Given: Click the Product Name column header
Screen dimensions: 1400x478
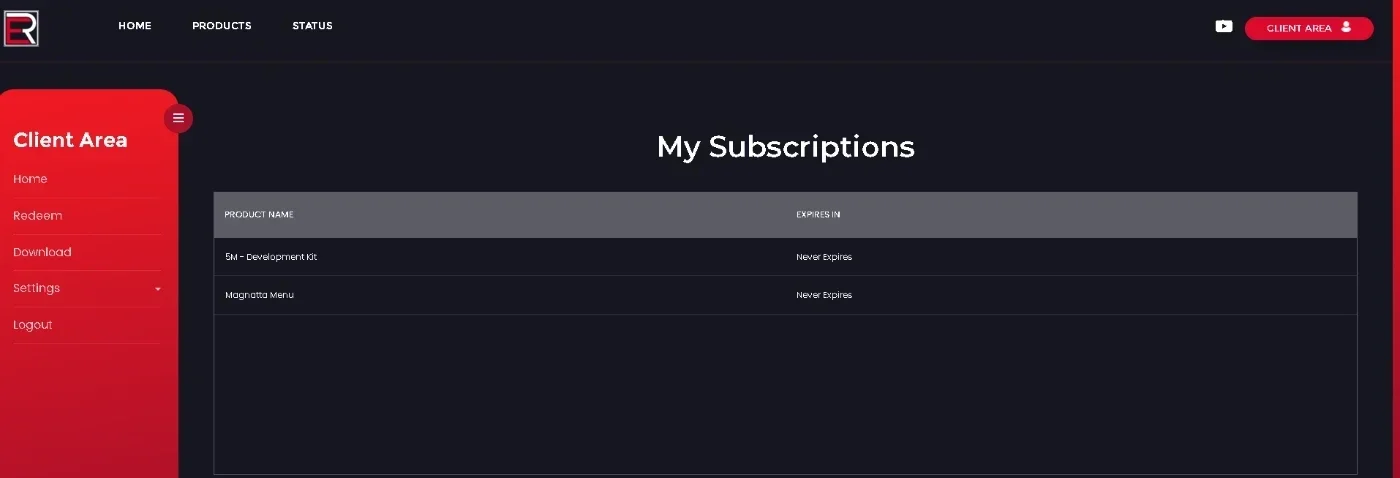Looking at the screenshot, I should point(259,215).
